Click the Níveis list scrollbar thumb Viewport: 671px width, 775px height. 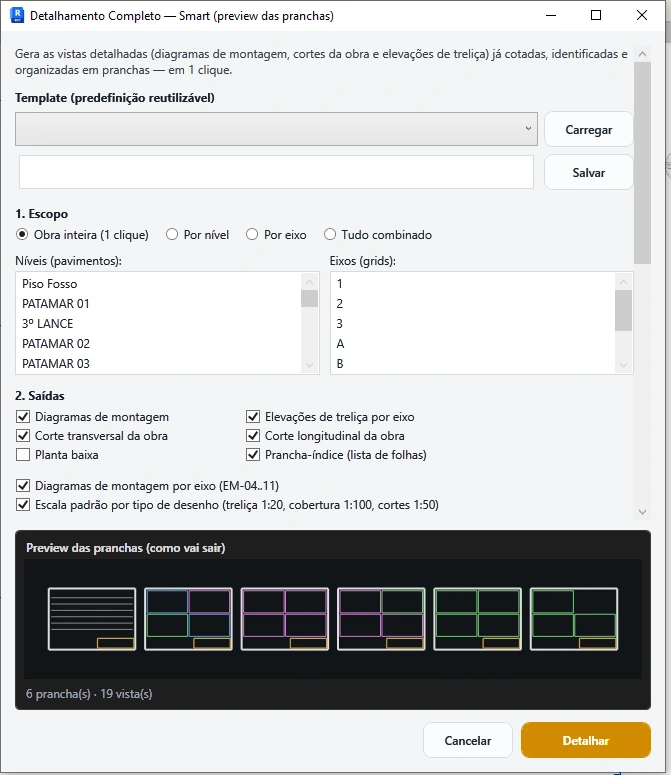[x=309, y=299]
